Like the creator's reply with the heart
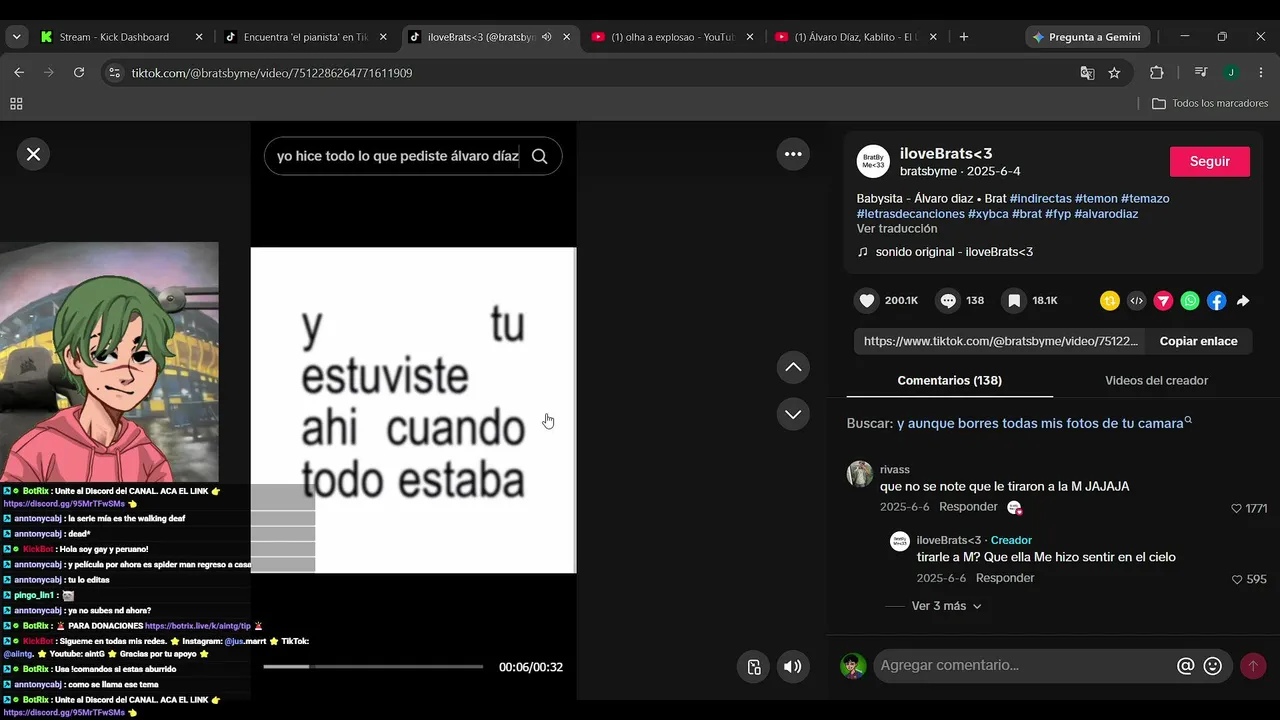 coord(1237,579)
